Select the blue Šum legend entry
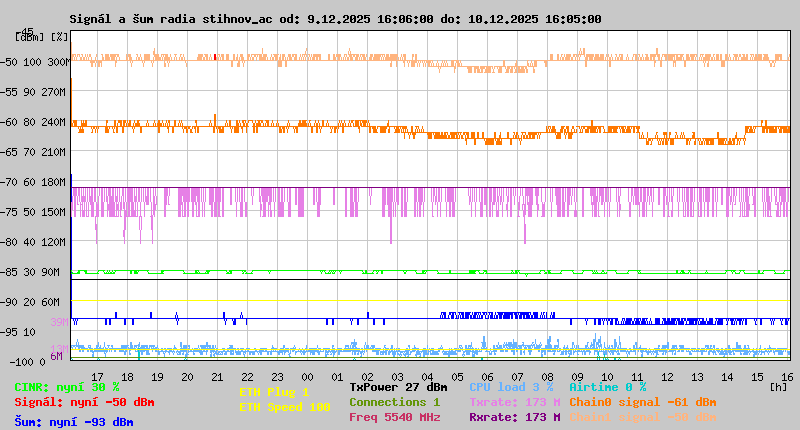This screenshot has height=430, width=800. pos(74,421)
